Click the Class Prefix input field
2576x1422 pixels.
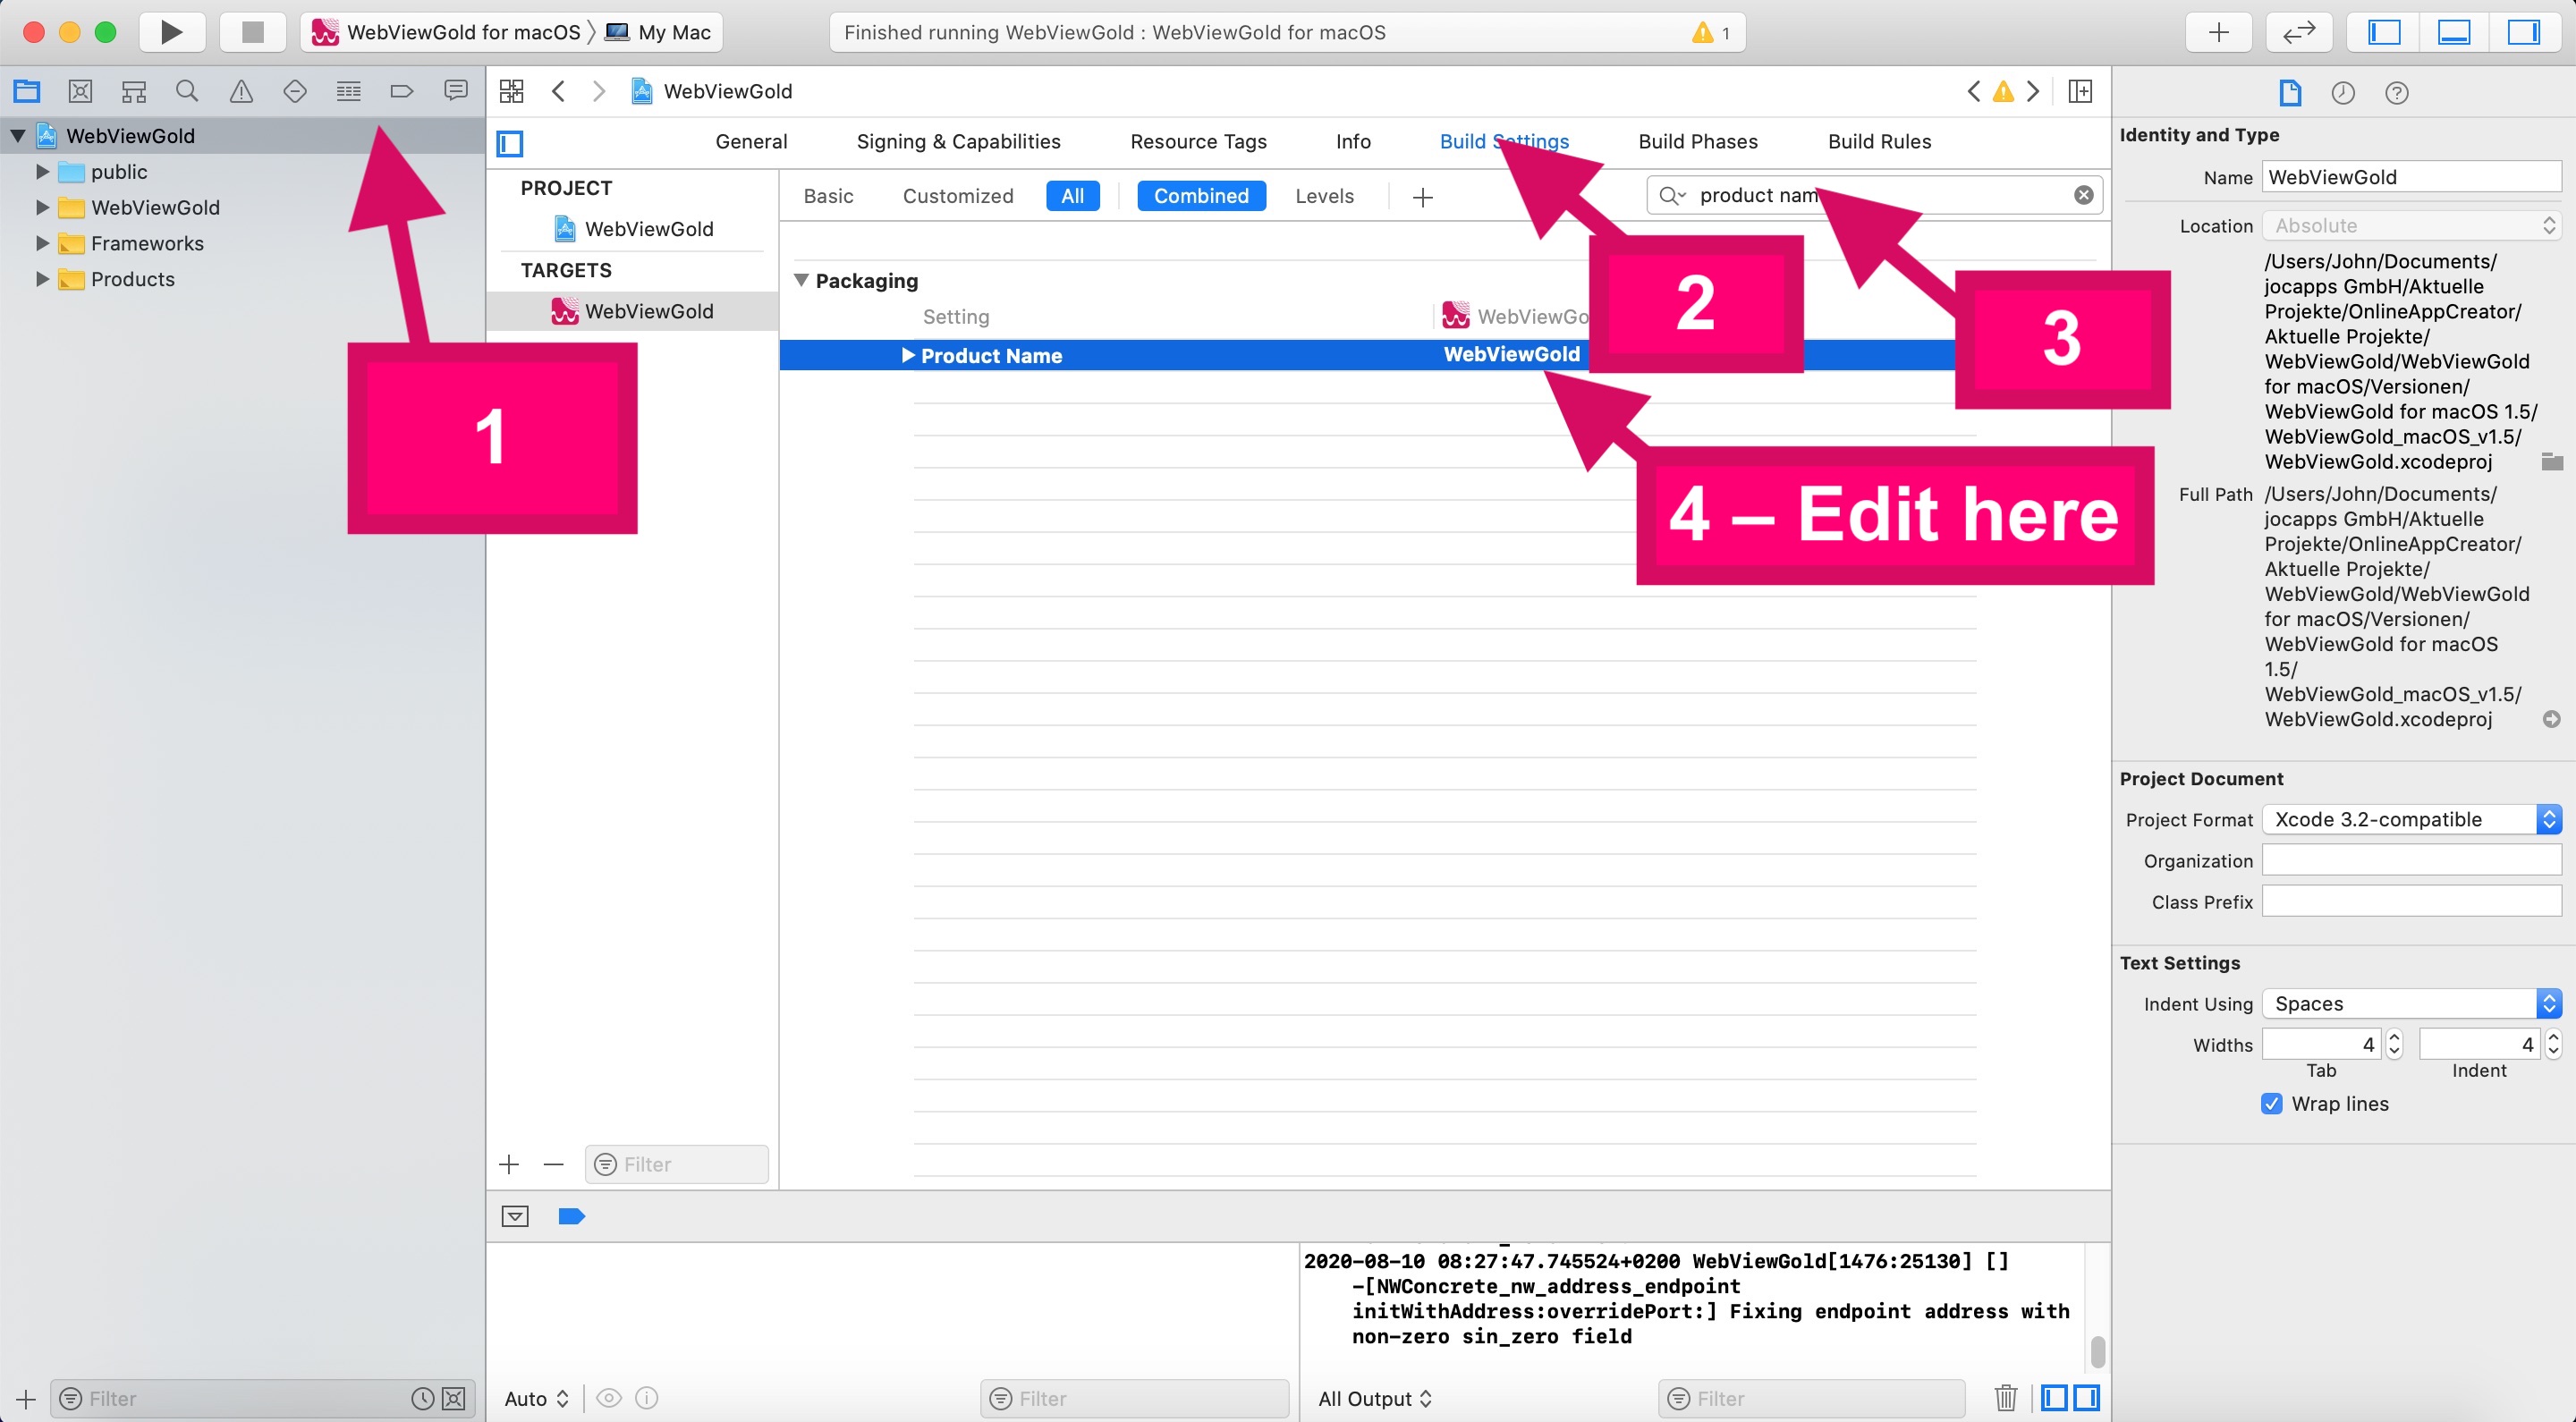pos(2411,902)
